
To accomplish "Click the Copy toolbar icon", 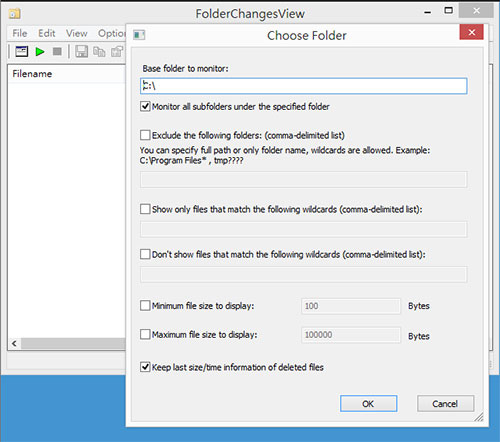I will click(x=99, y=52).
